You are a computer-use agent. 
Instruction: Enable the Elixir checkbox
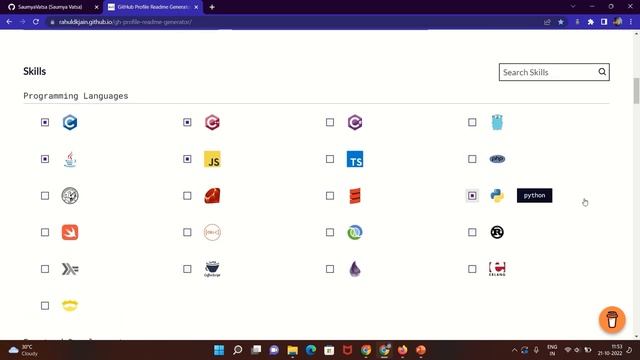tap(330, 269)
